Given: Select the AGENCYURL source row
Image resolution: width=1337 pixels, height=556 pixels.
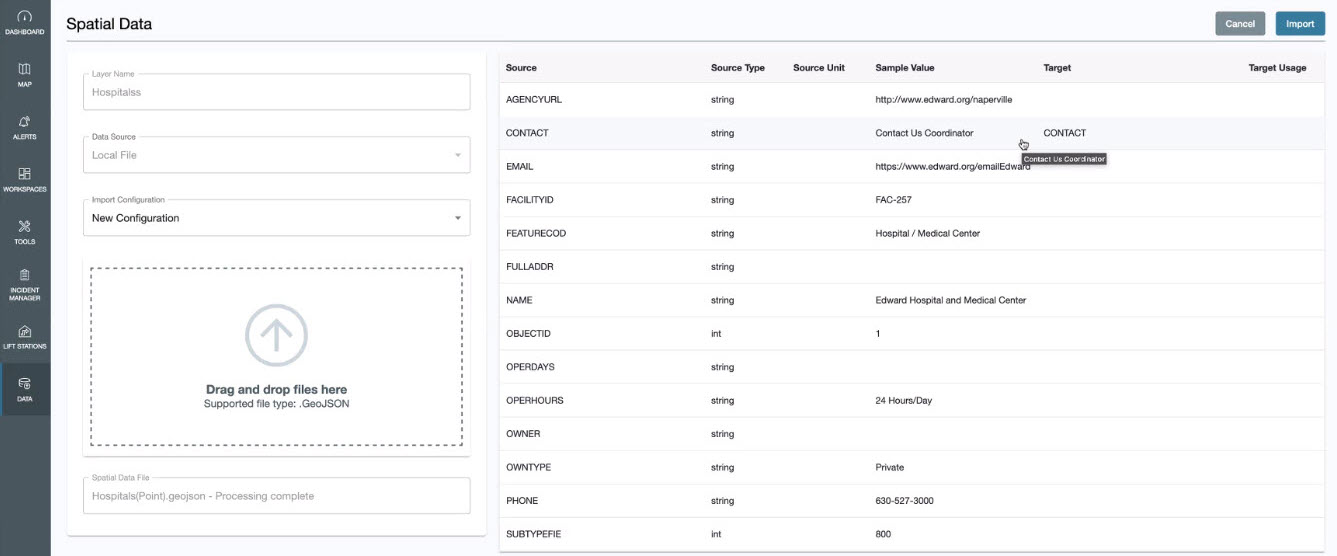Looking at the screenshot, I should [541, 100].
